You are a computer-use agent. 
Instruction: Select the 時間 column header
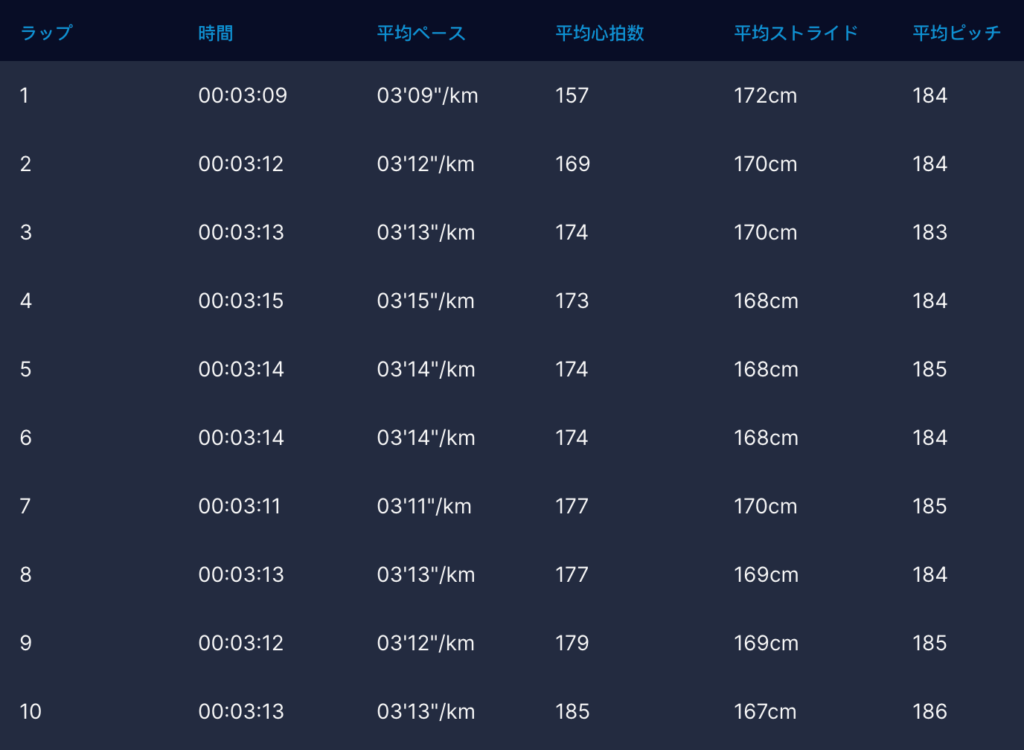point(215,33)
